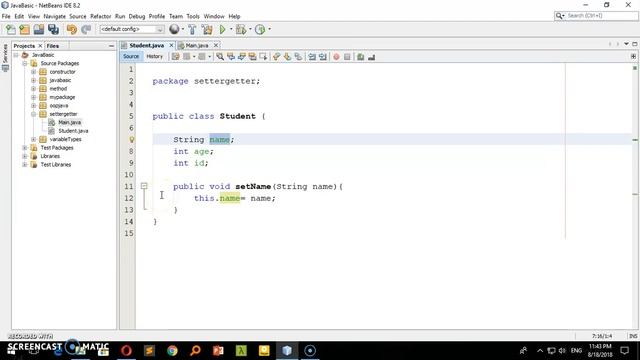Click the Profile Project clock icon
This screenshot has height=360, width=640.
(x=260, y=29)
